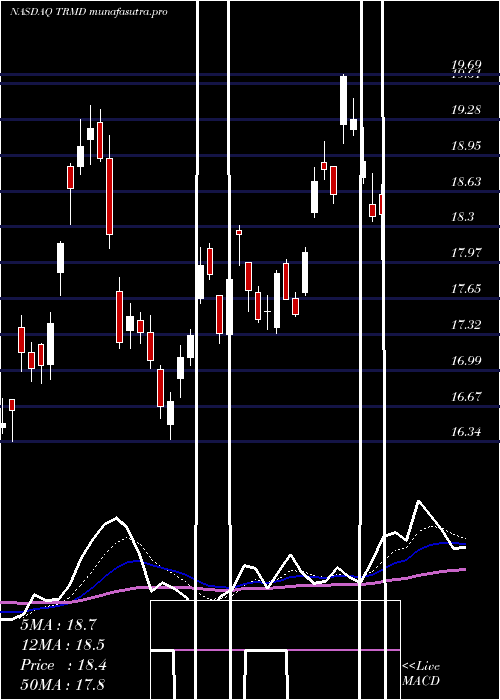Viewport: 500px width, 700px height.
Task: Select the 16.34 price level label
Action: (466, 432)
